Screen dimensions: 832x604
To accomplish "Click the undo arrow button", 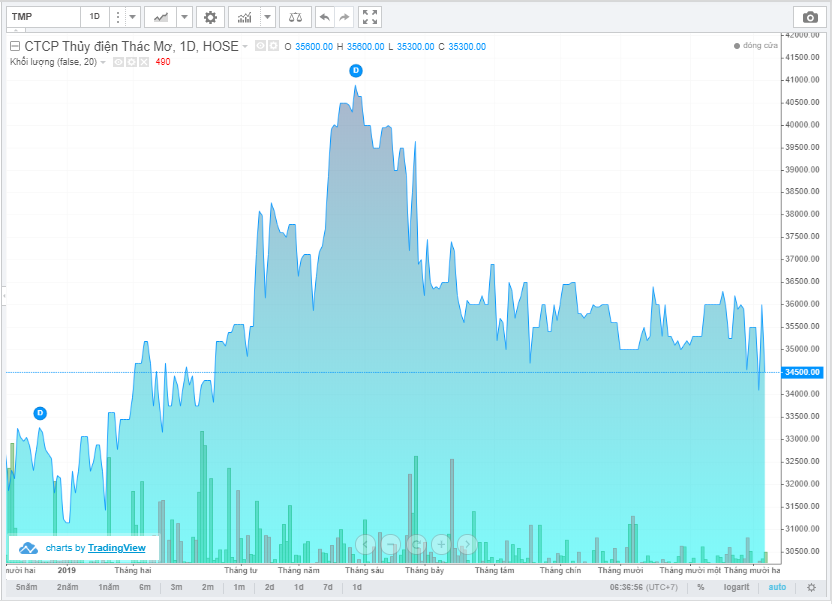I will coord(324,17).
